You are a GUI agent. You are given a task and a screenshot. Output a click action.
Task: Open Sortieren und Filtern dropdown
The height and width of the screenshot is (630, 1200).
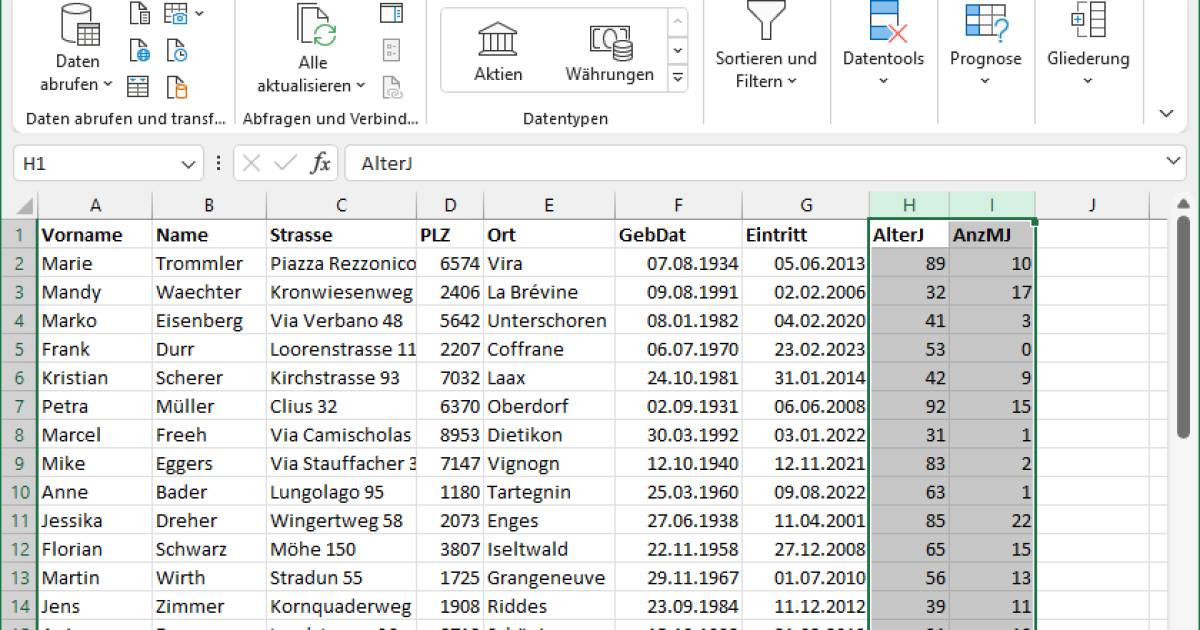[765, 52]
